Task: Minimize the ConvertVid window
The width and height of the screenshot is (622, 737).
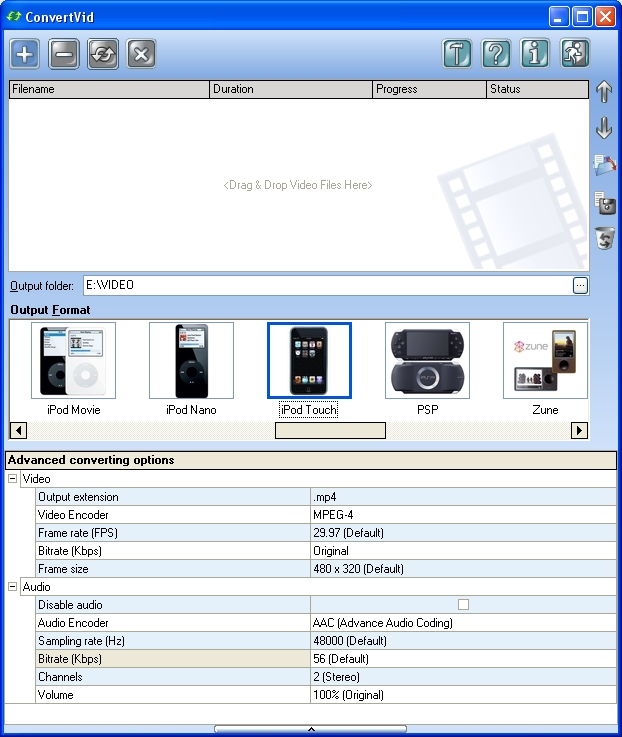Action: (x=559, y=17)
